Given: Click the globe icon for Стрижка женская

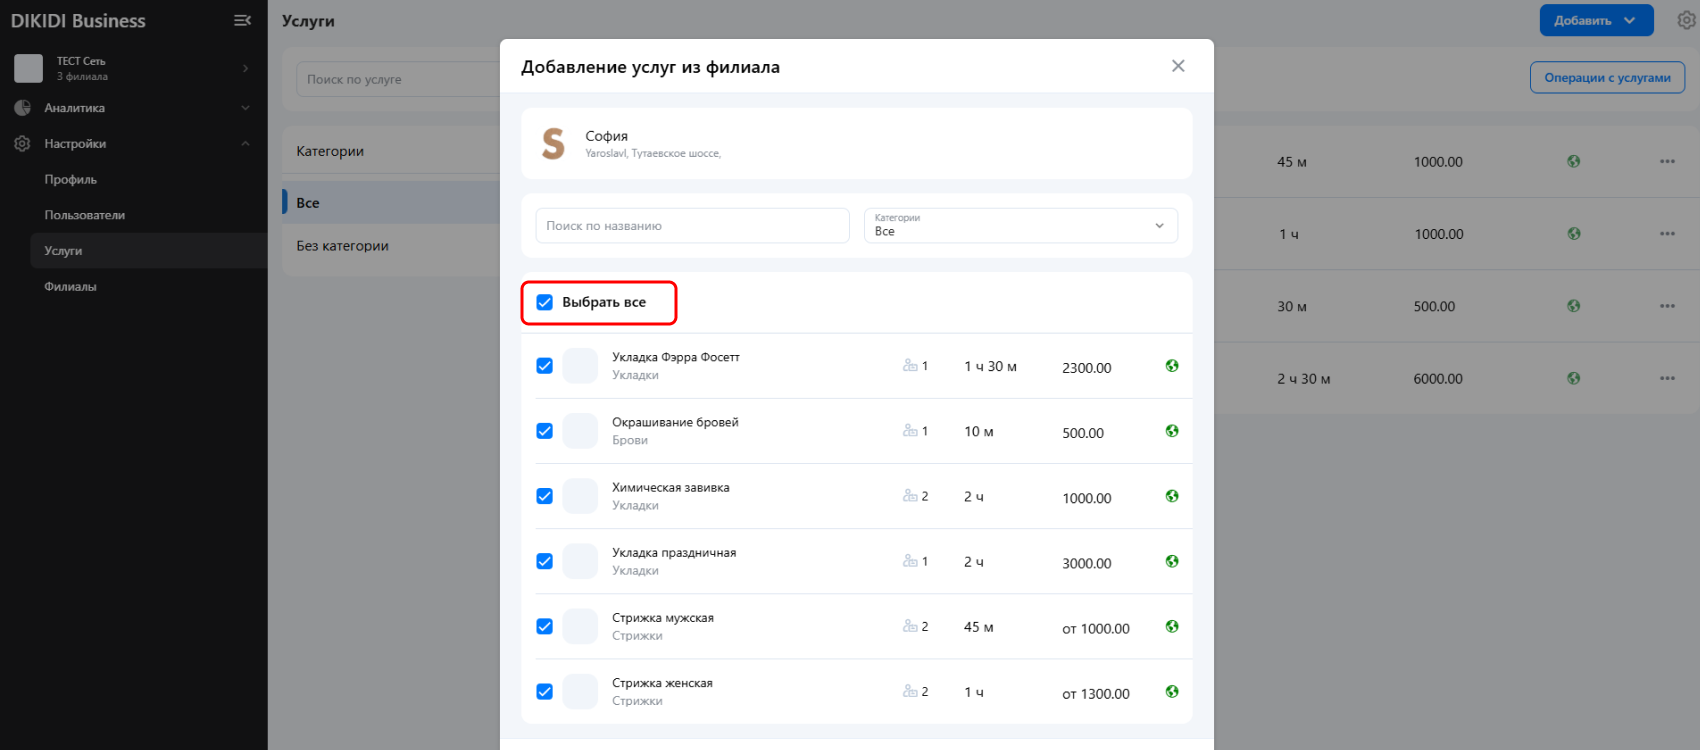Looking at the screenshot, I should (1172, 692).
